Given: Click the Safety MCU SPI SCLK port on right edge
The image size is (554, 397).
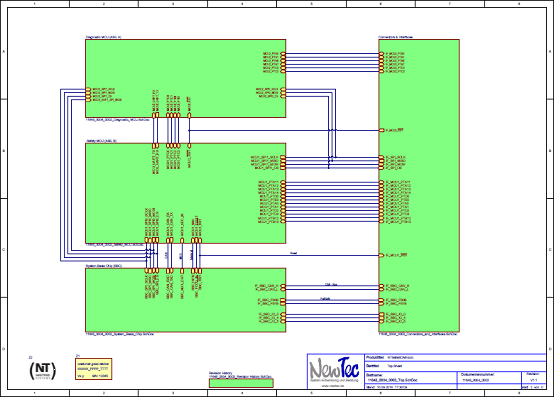Looking at the screenshot, I should click(283, 158).
